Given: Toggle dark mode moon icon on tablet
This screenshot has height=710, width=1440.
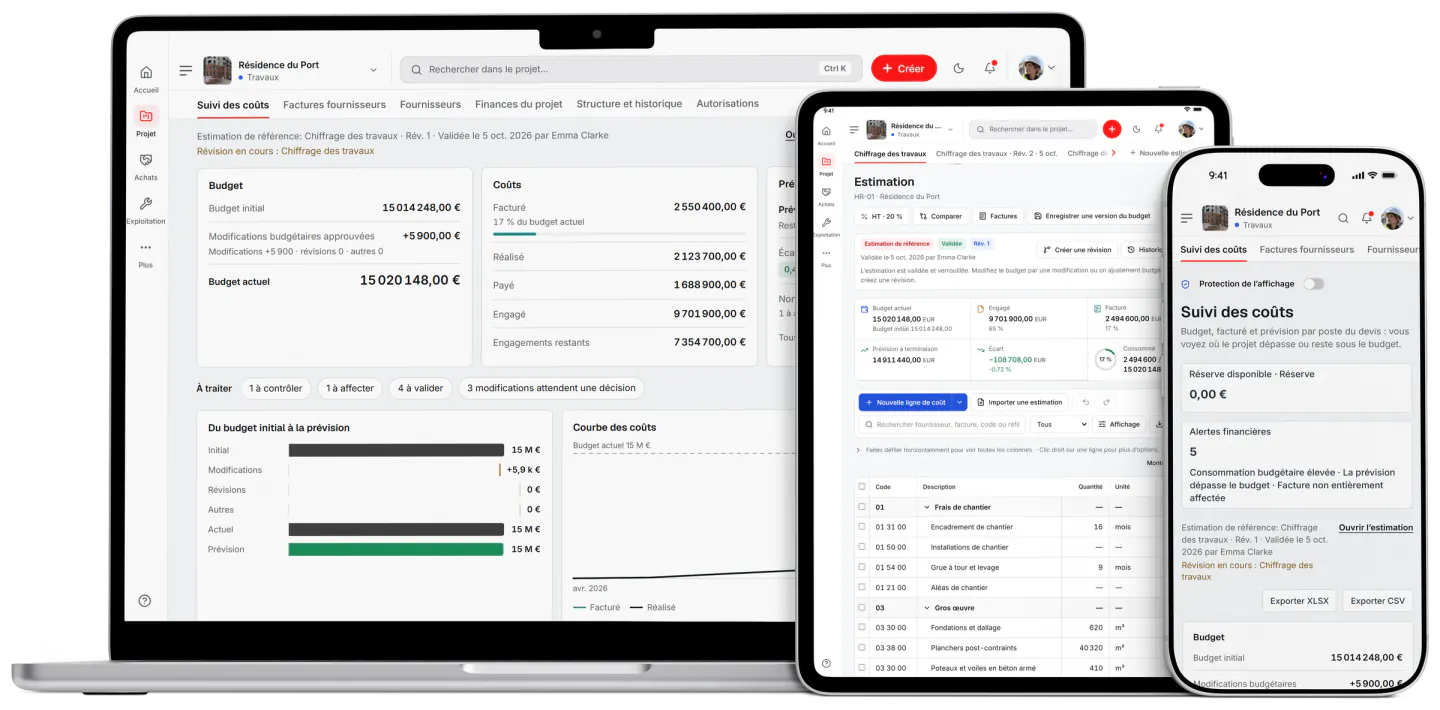Looking at the screenshot, I should click(x=1136, y=129).
